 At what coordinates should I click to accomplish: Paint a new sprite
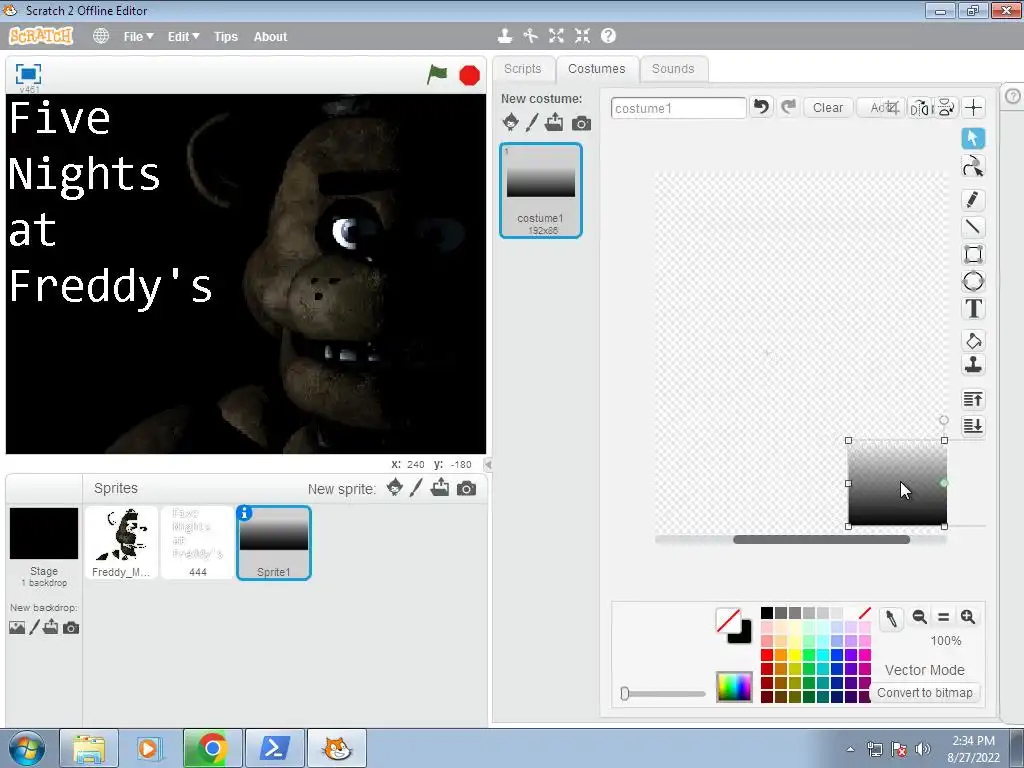pos(417,488)
